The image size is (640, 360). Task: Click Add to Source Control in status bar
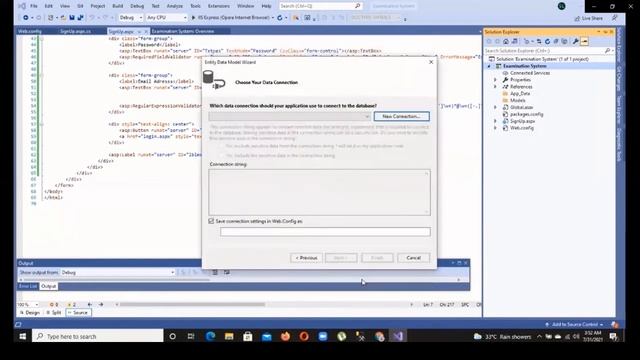(574, 324)
